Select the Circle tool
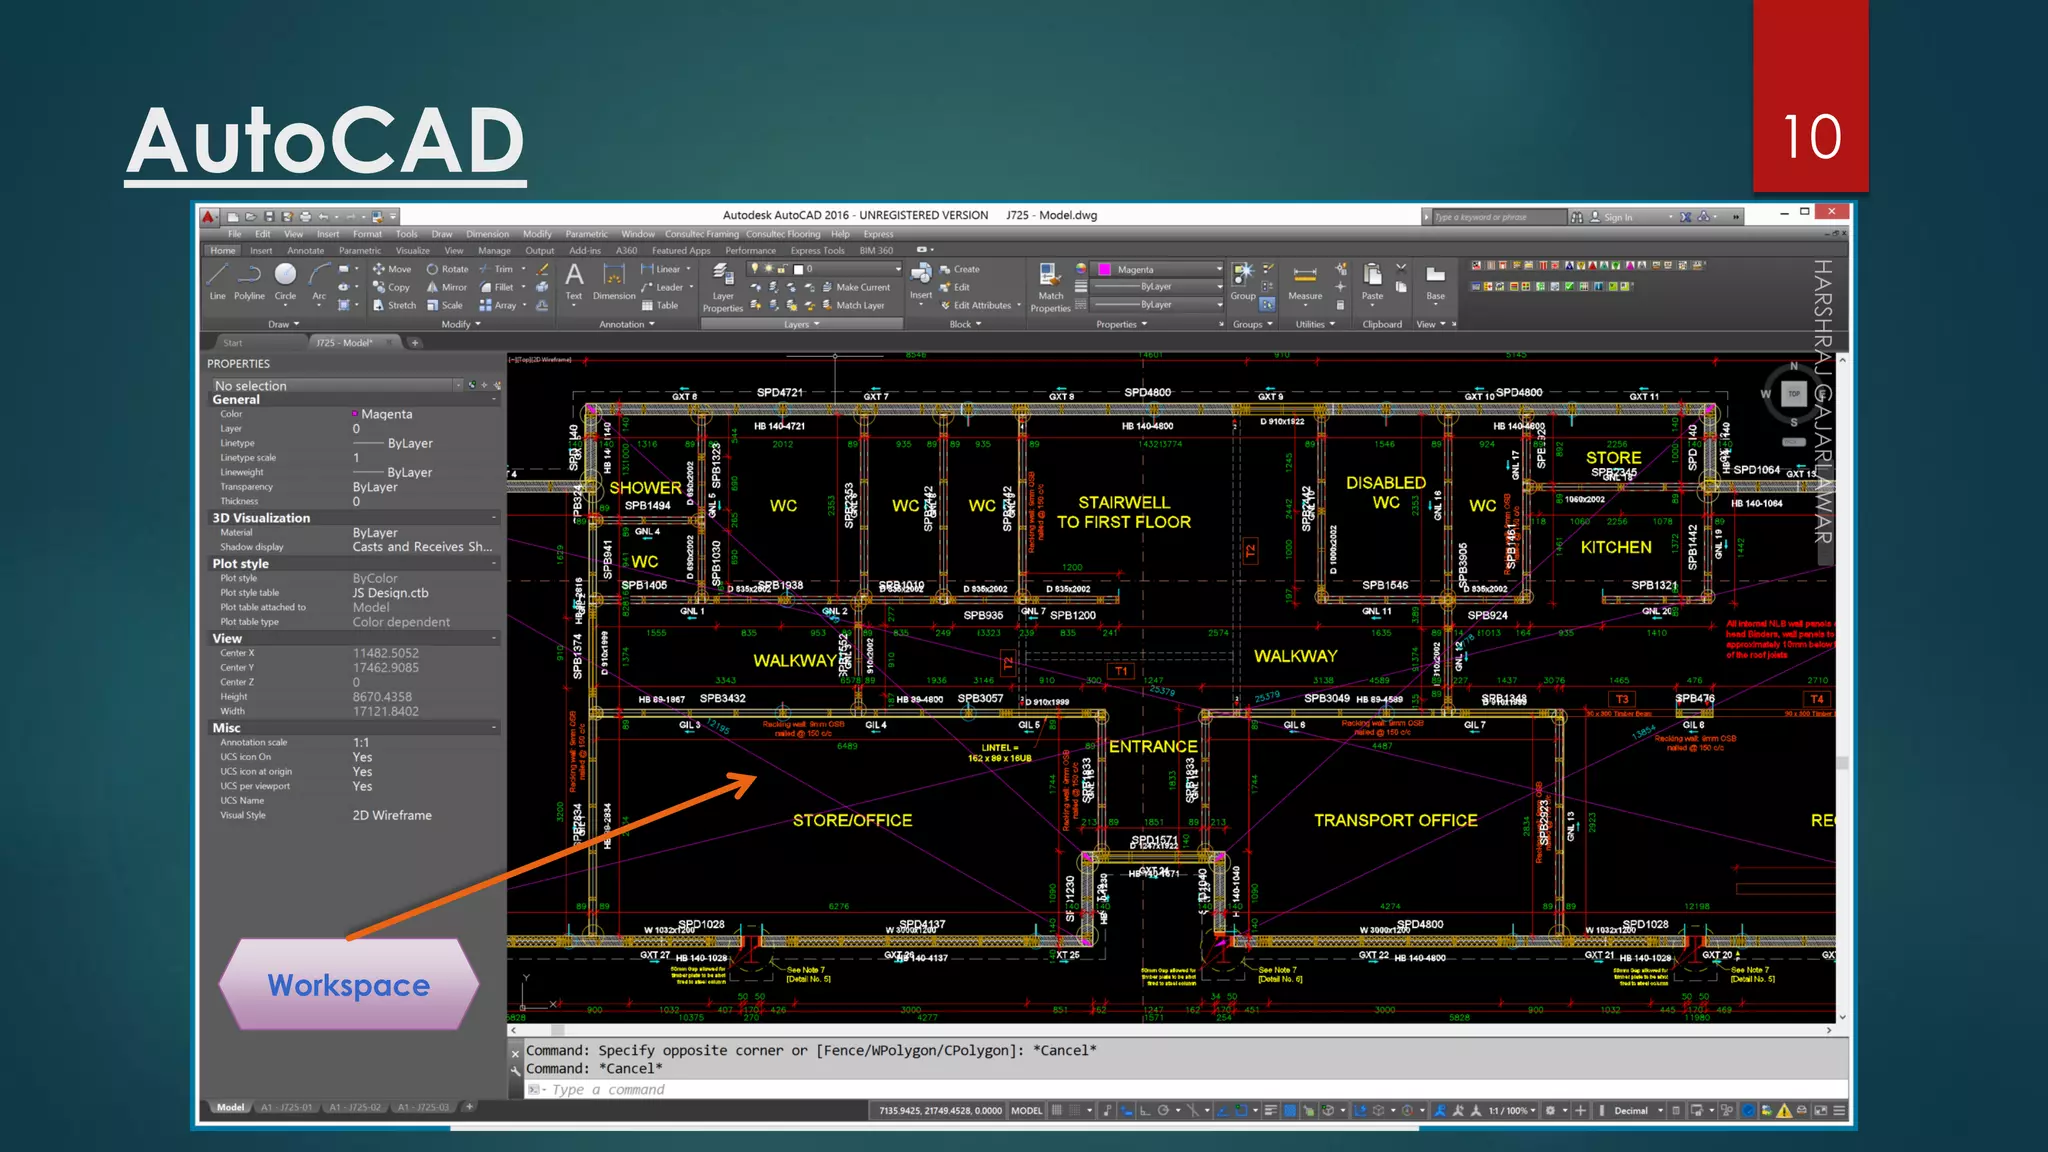 tap(286, 282)
